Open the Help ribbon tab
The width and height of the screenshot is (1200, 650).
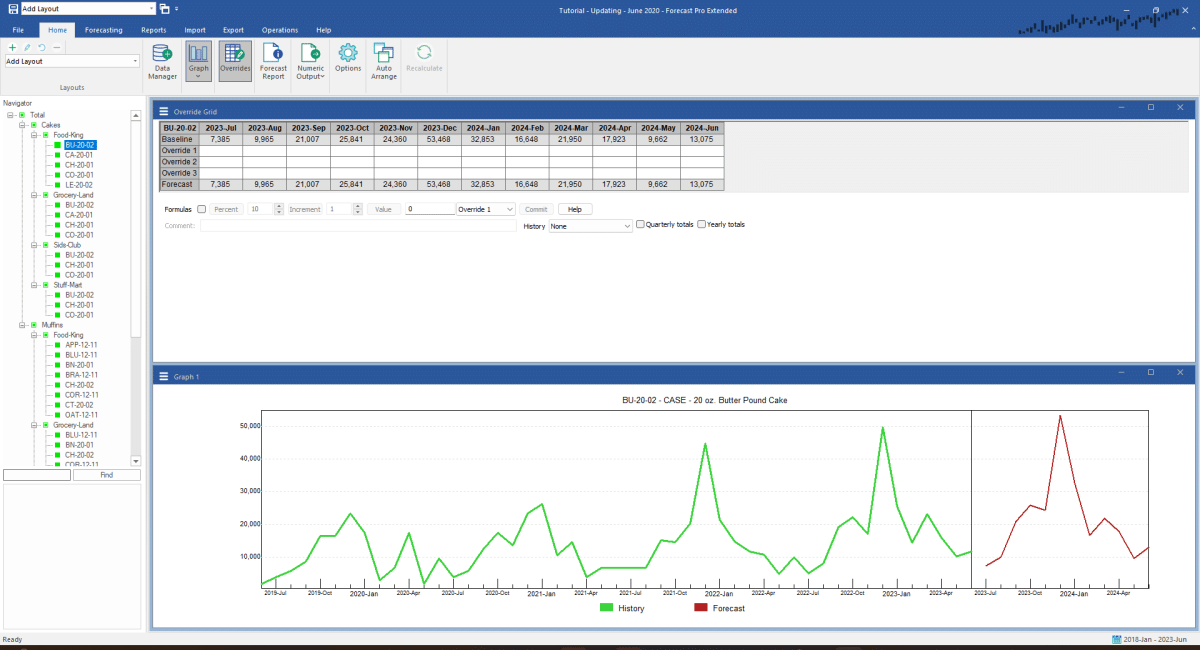(x=323, y=30)
